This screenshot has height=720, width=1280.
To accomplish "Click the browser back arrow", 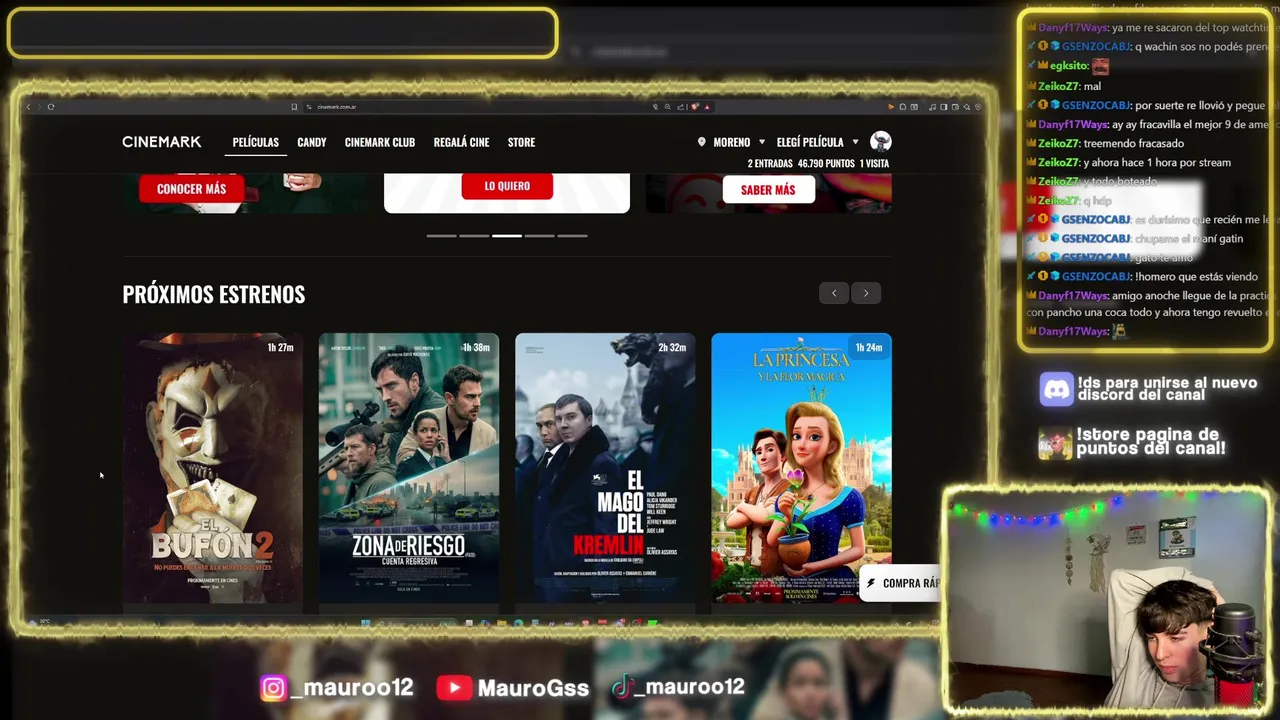I will 28,107.
